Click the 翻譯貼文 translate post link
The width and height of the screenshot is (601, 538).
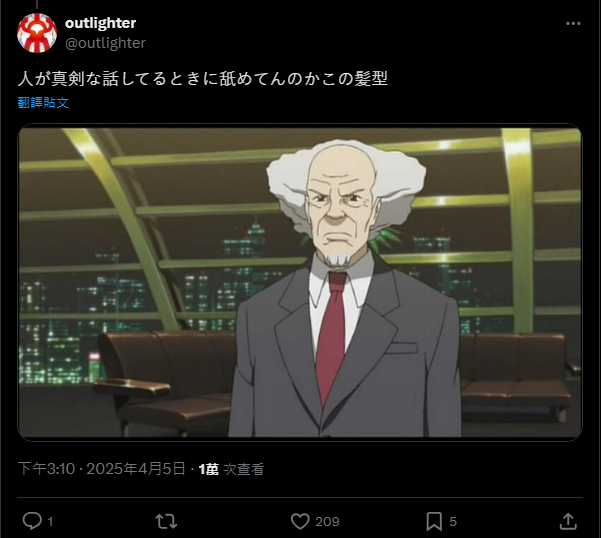(43, 103)
